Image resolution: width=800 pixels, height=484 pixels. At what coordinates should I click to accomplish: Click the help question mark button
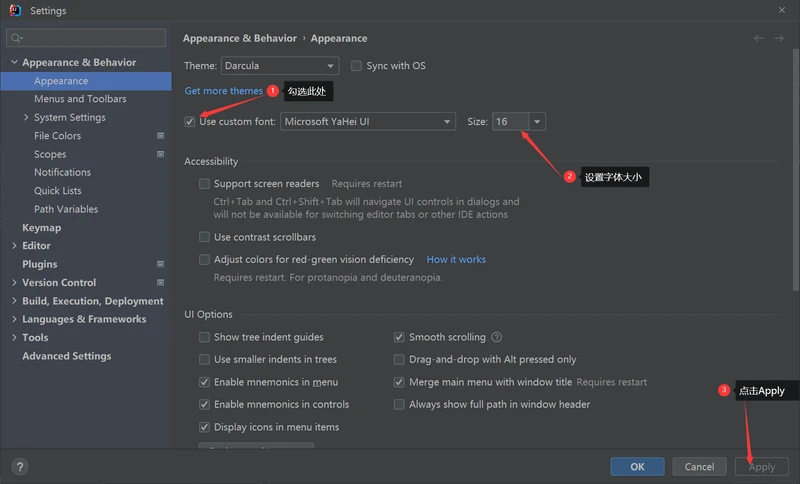click(x=20, y=466)
